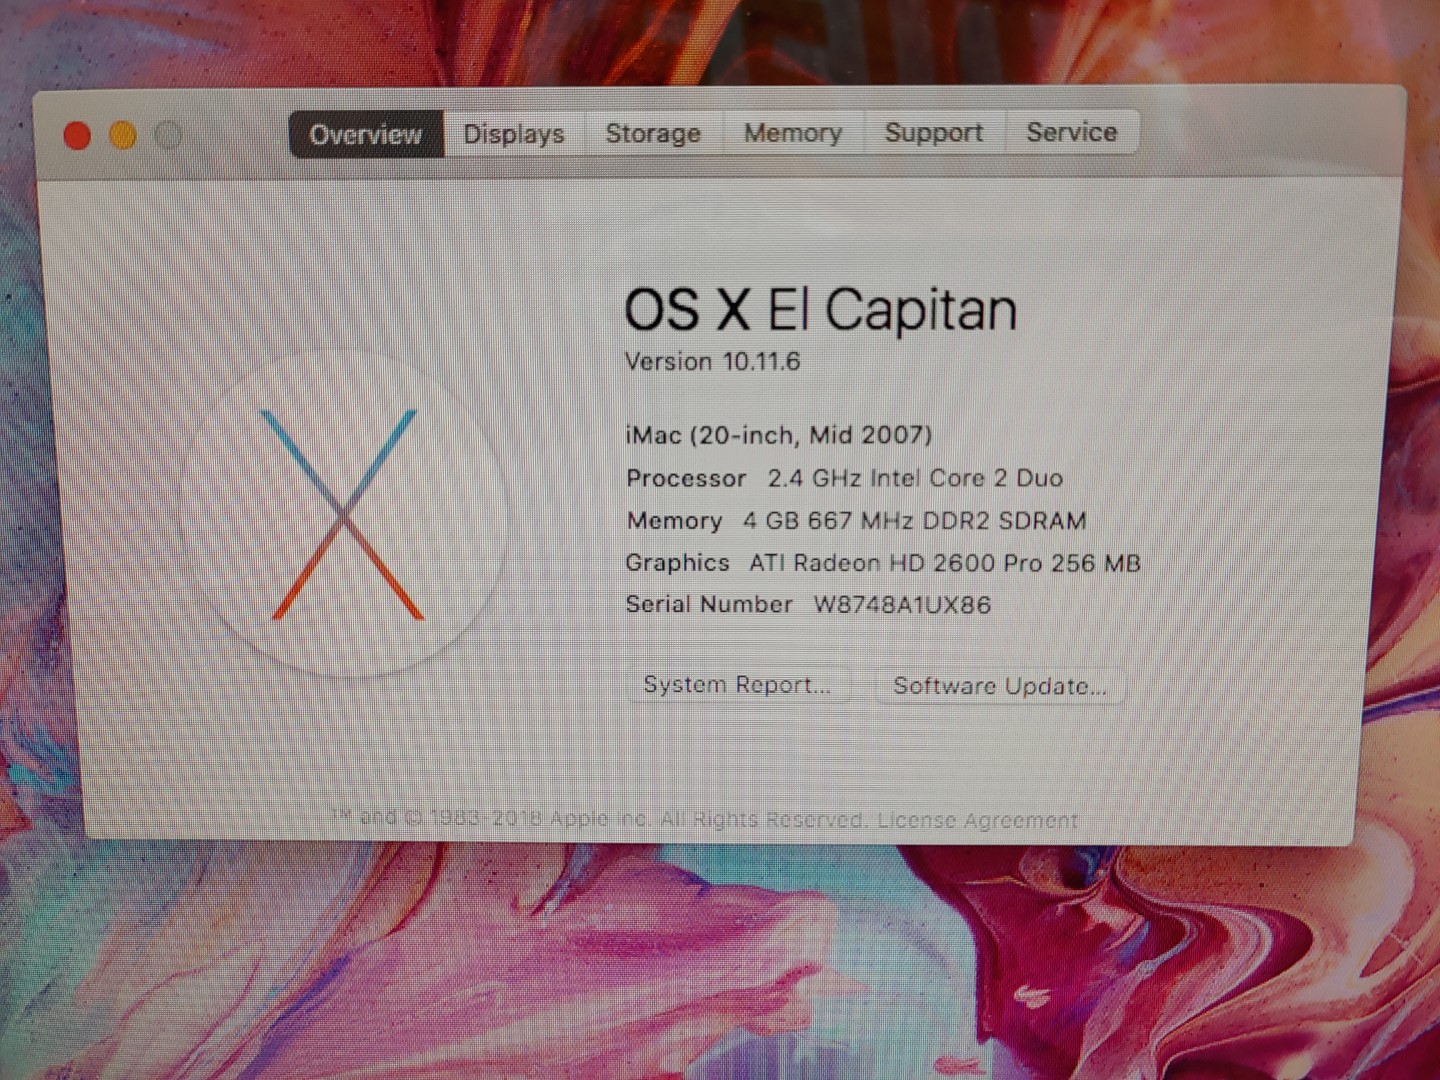
Task: Click the Processor label
Action: [686, 479]
